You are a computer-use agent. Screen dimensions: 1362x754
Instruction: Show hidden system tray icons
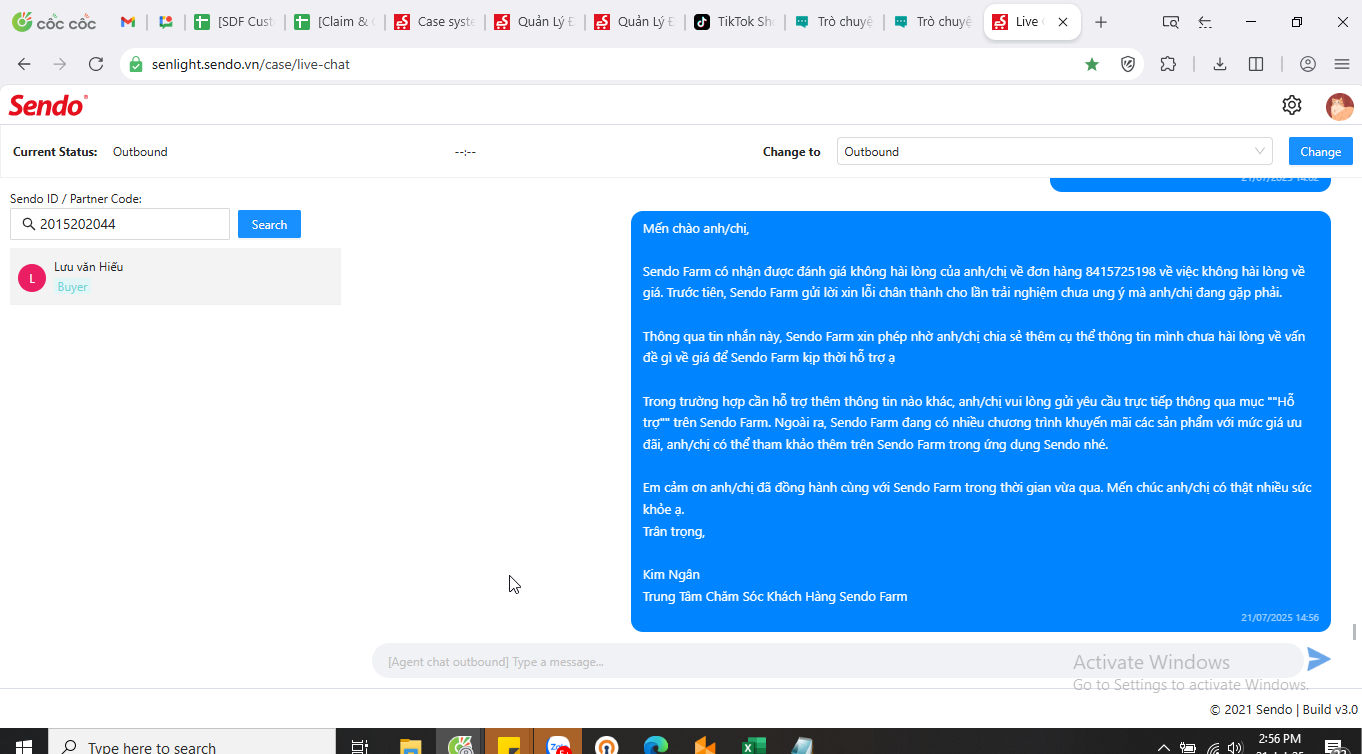pyautogui.click(x=1163, y=746)
